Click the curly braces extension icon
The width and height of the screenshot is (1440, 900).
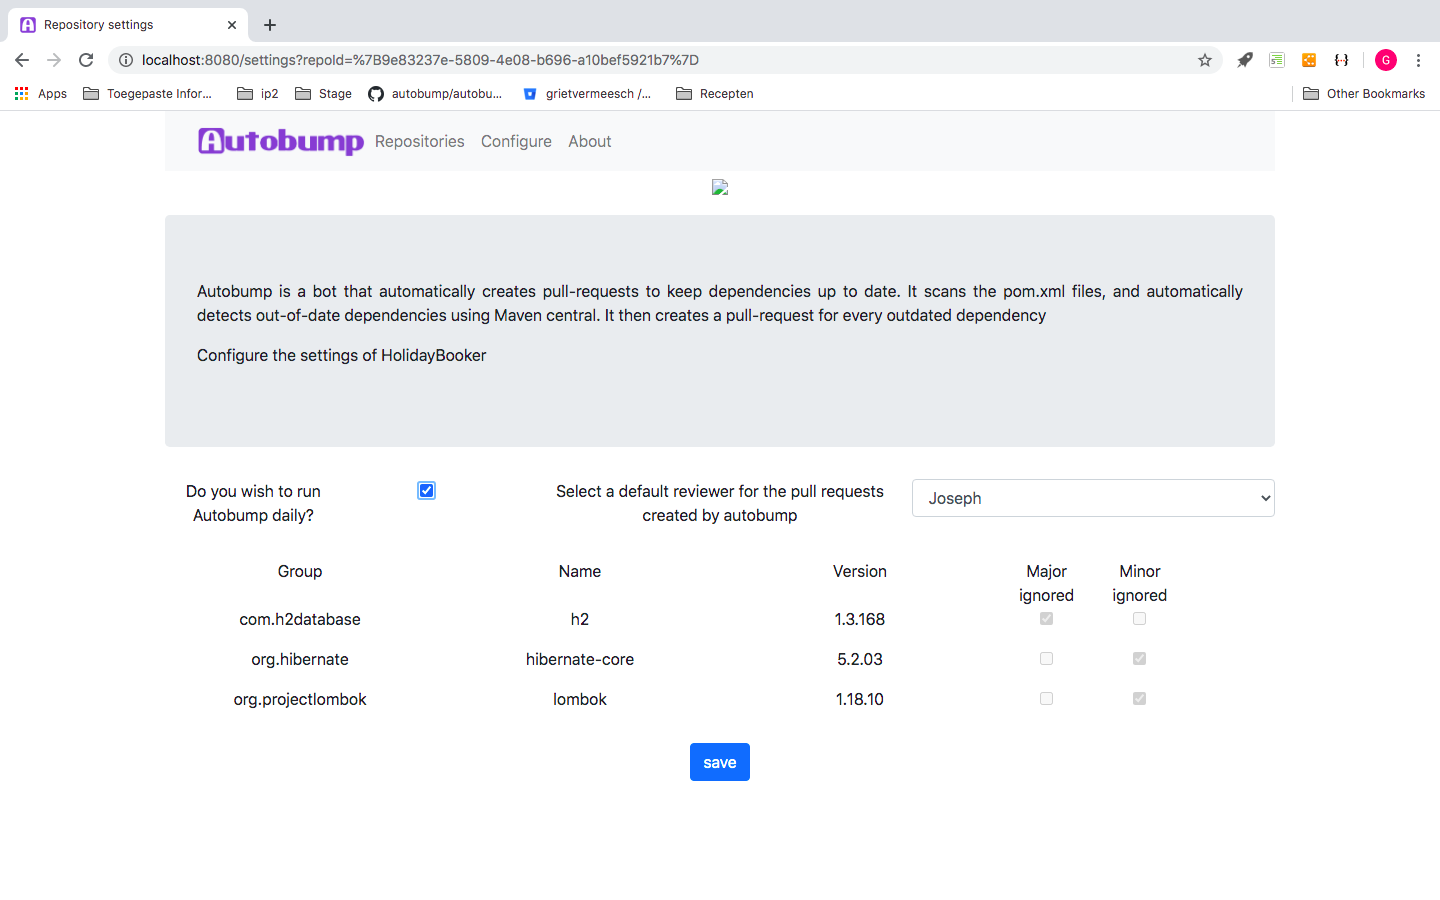click(x=1341, y=60)
